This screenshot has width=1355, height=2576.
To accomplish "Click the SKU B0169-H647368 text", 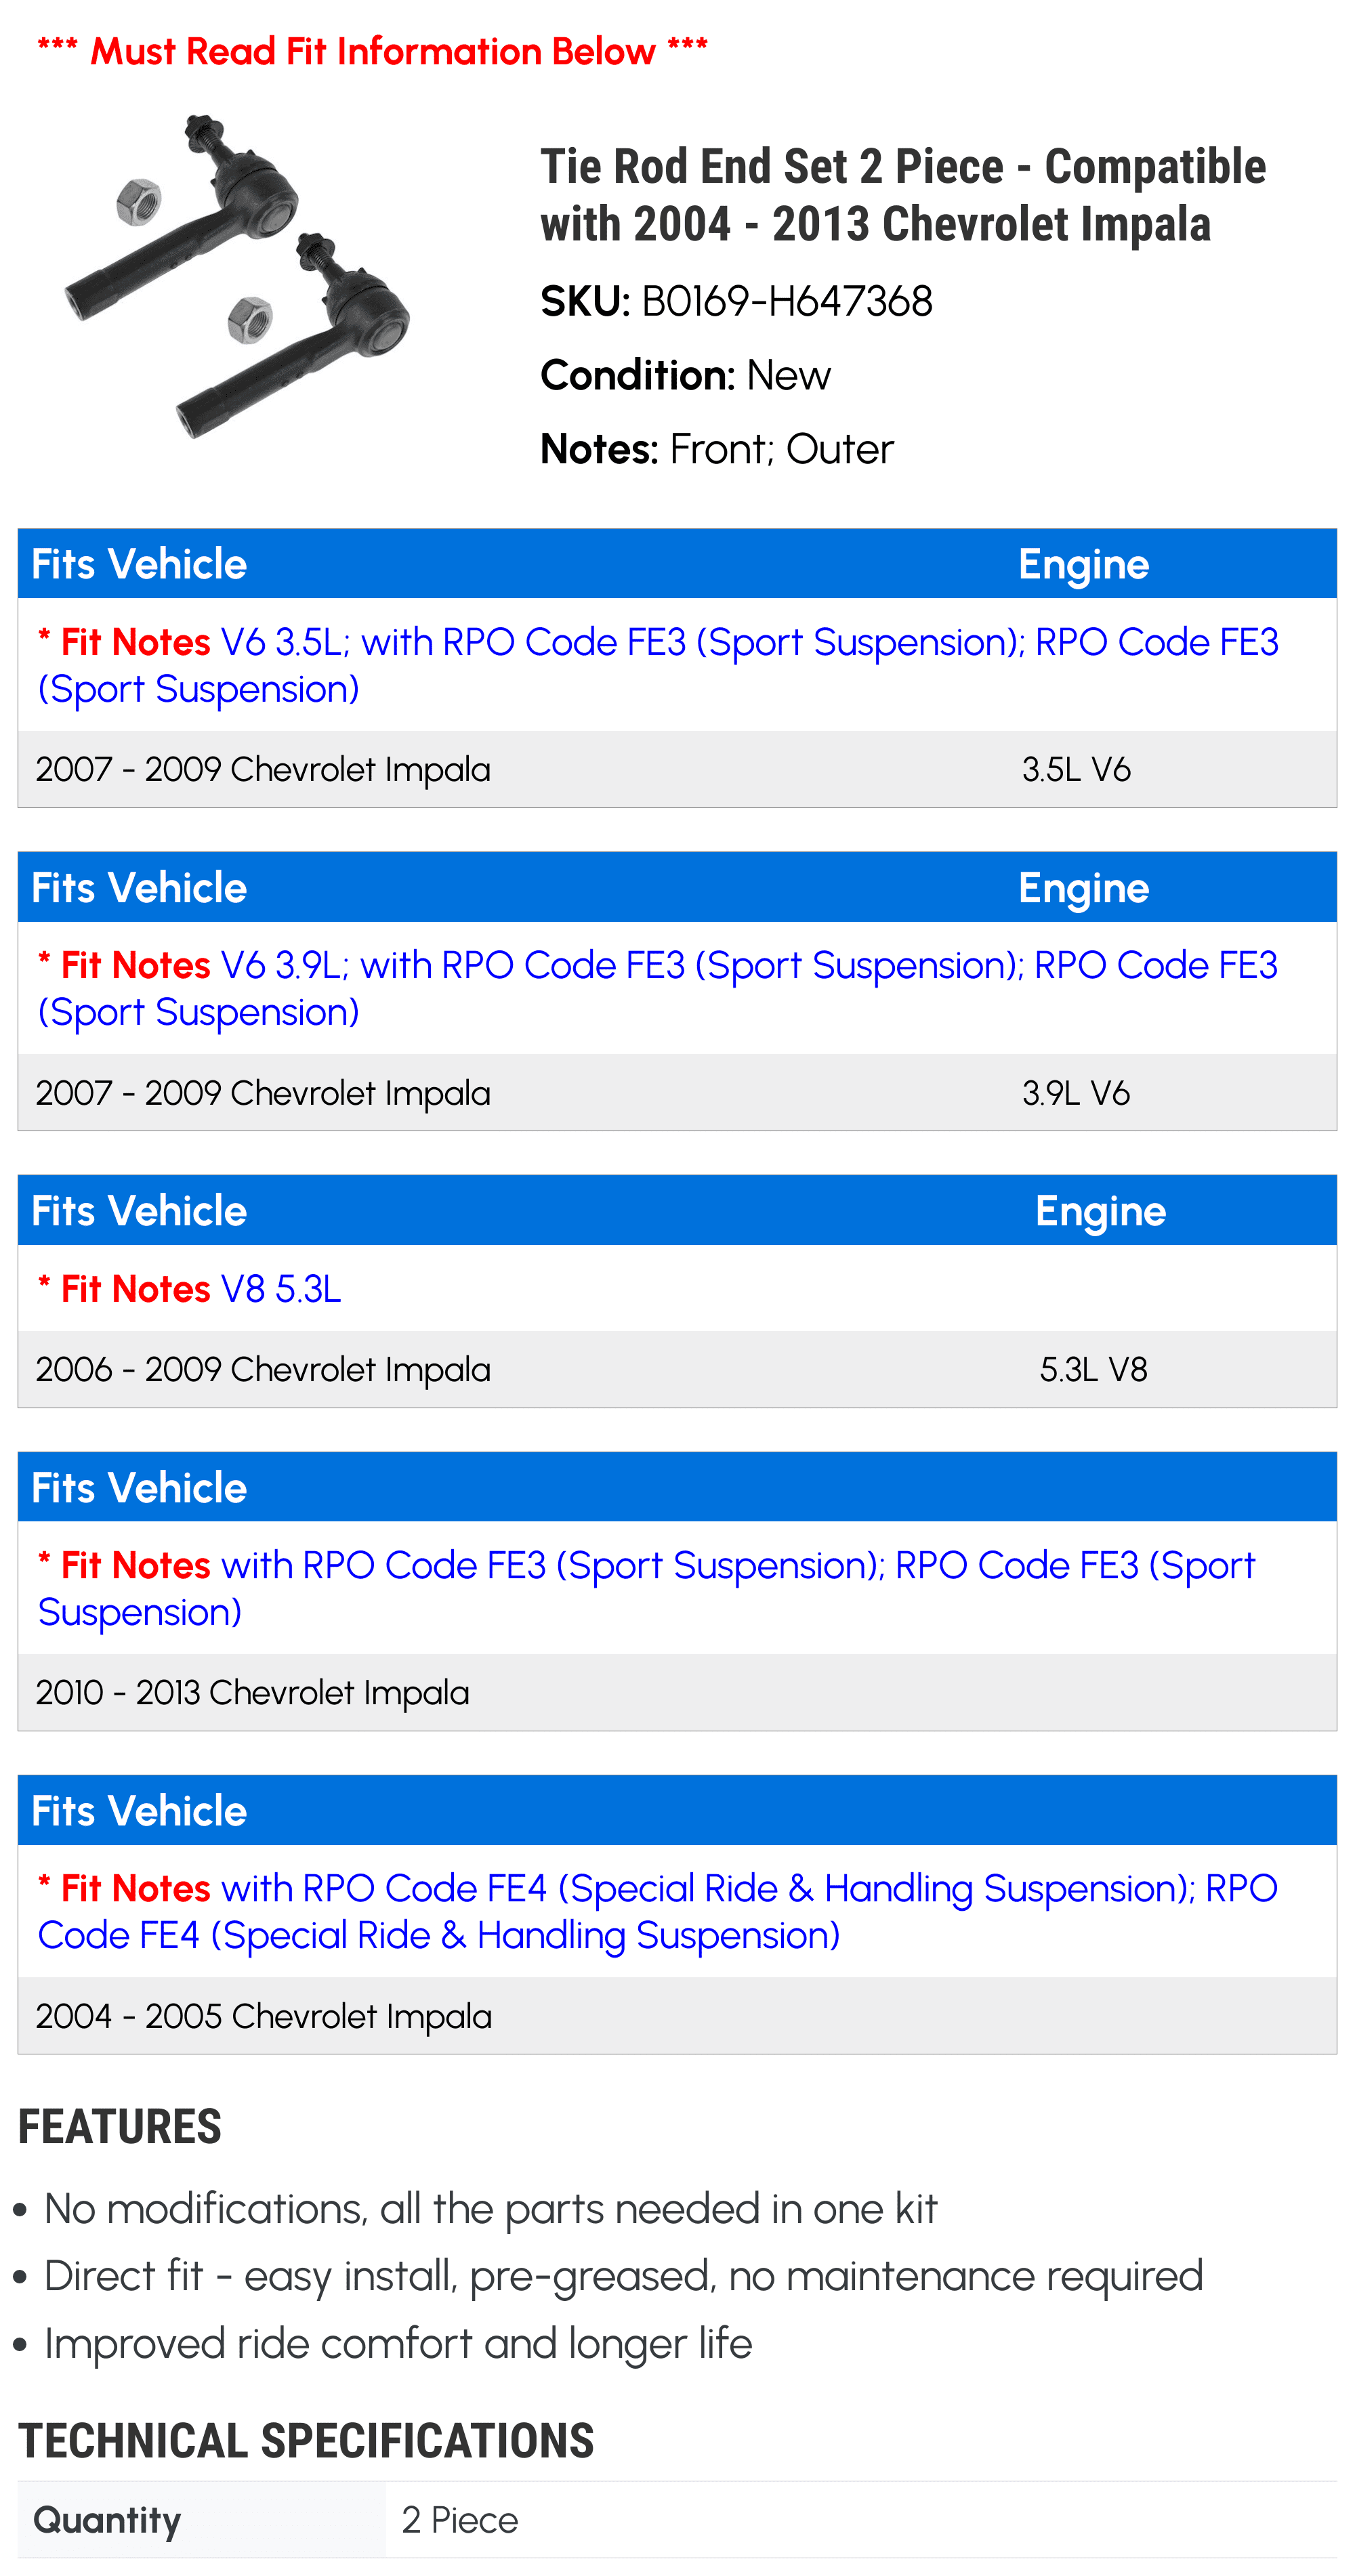I will click(x=736, y=301).
